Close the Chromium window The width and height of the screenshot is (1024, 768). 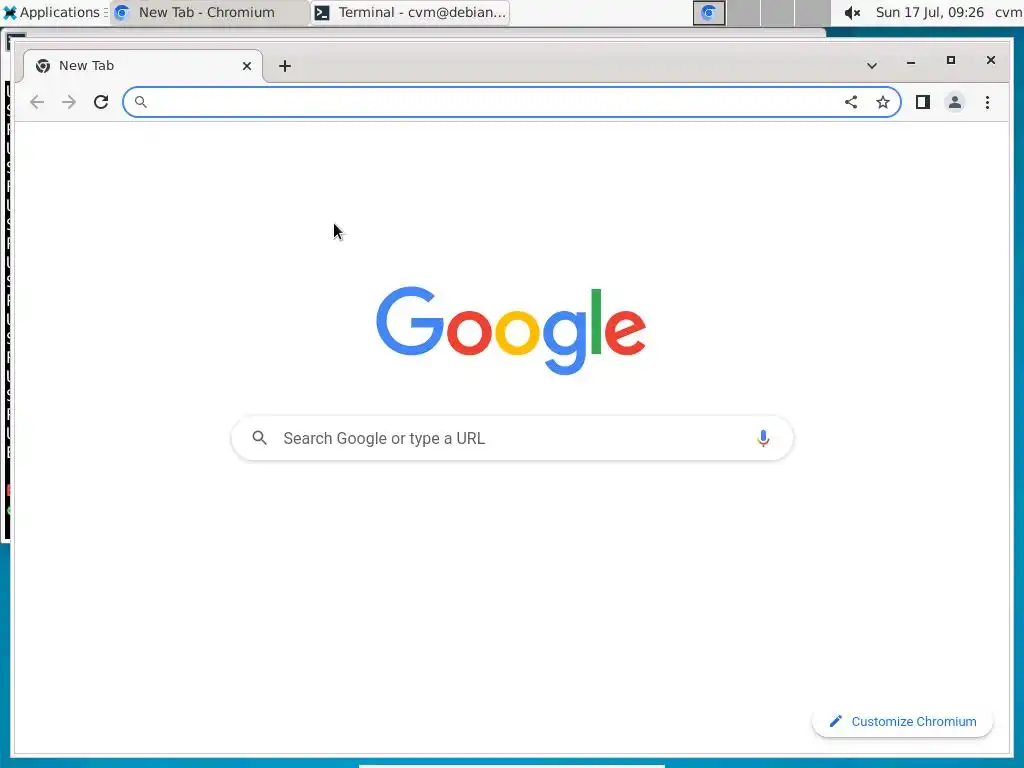991,61
